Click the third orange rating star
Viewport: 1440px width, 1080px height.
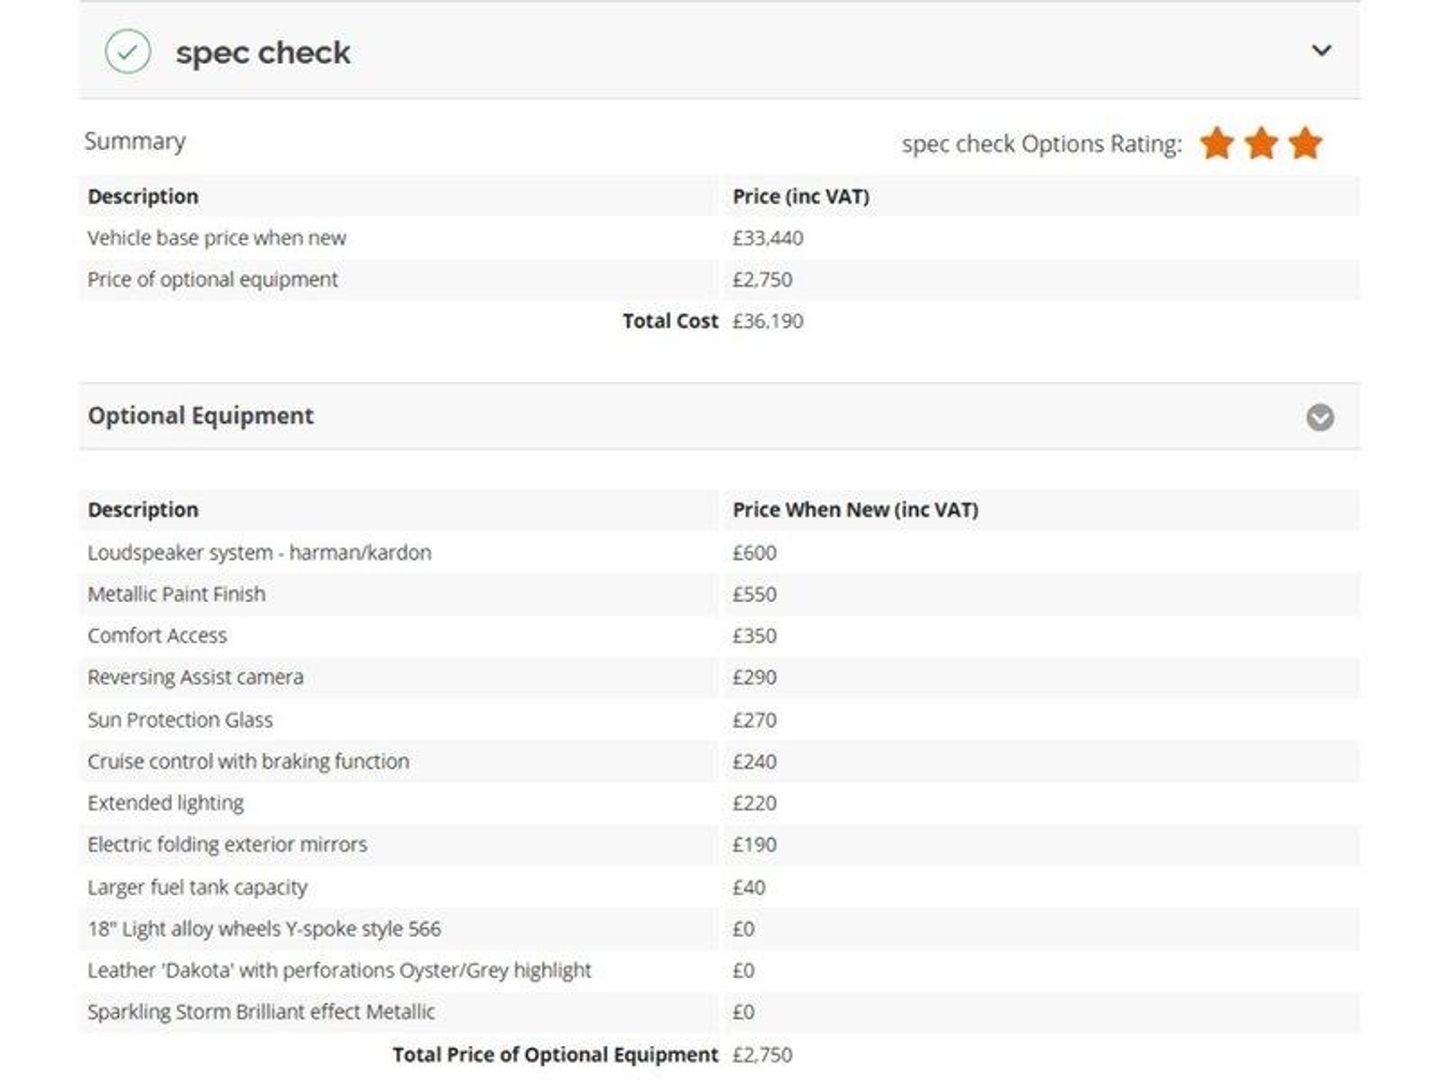click(x=1306, y=143)
